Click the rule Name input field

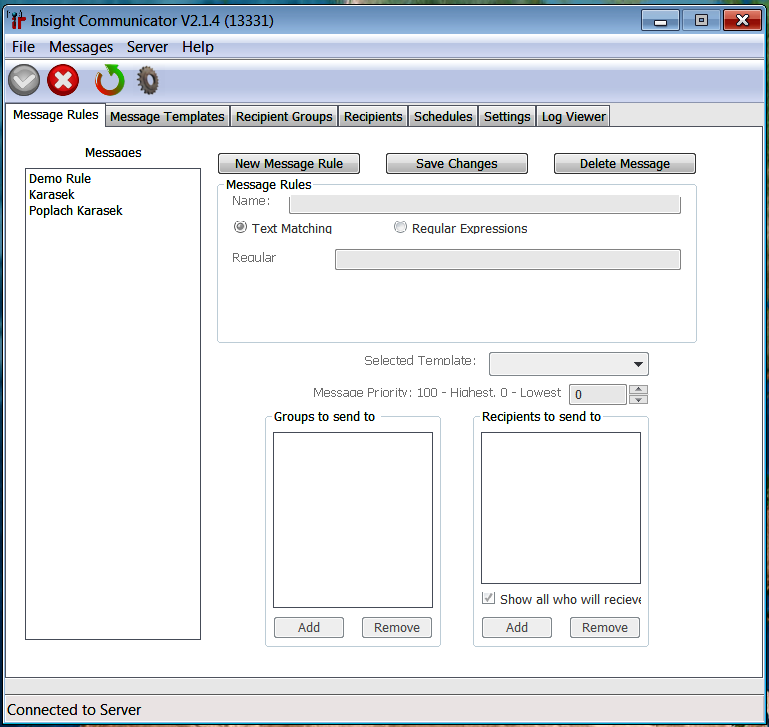coord(484,205)
